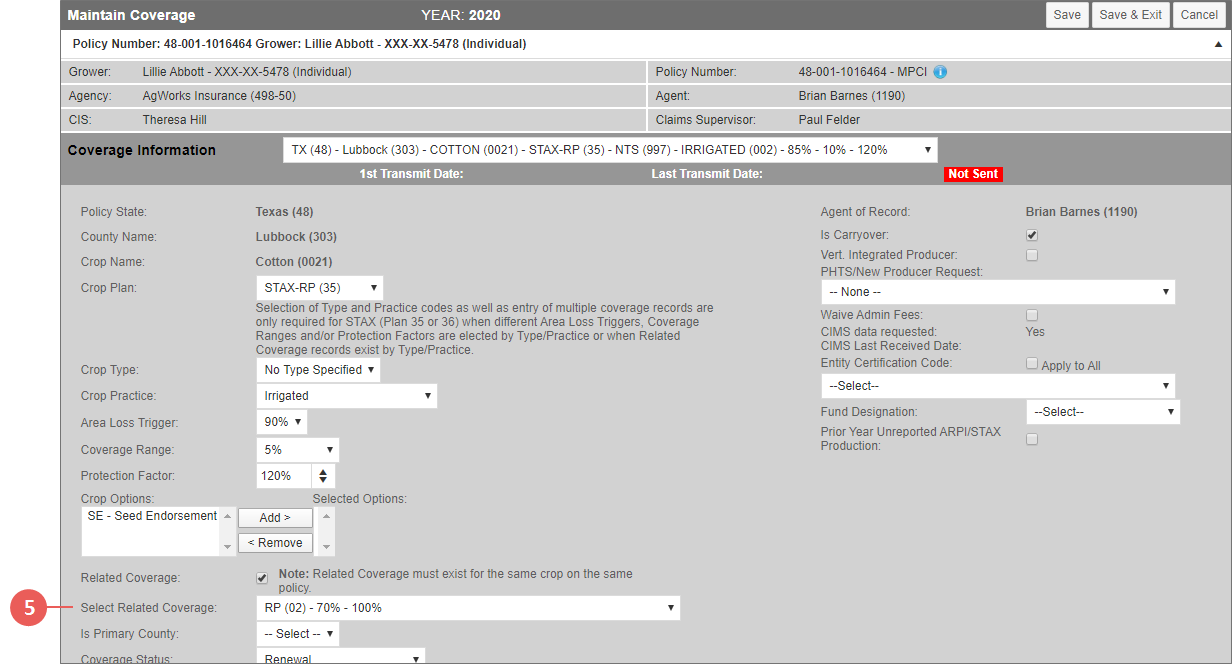Collapse the policy header panel arrow
This screenshot has width=1232, height=664.
tap(1218, 45)
